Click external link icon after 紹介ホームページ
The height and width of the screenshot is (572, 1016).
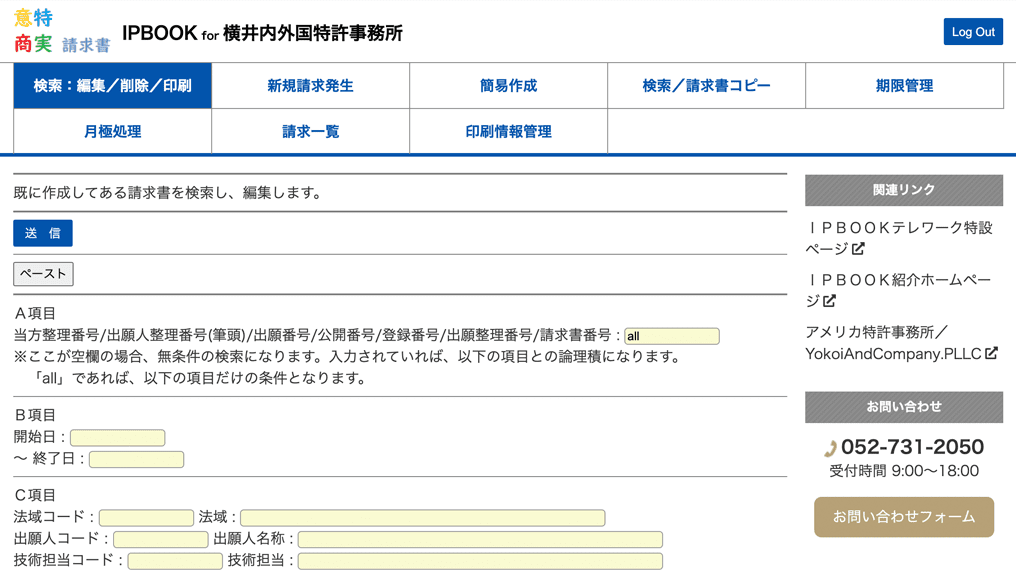829,301
